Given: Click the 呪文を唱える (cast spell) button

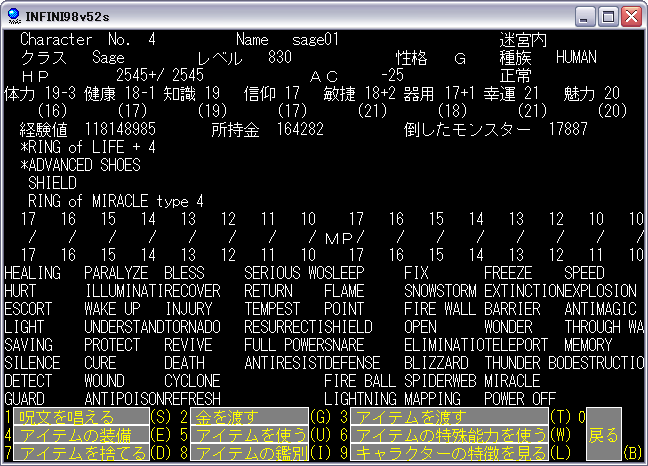Looking at the screenshot, I should (x=81, y=417).
